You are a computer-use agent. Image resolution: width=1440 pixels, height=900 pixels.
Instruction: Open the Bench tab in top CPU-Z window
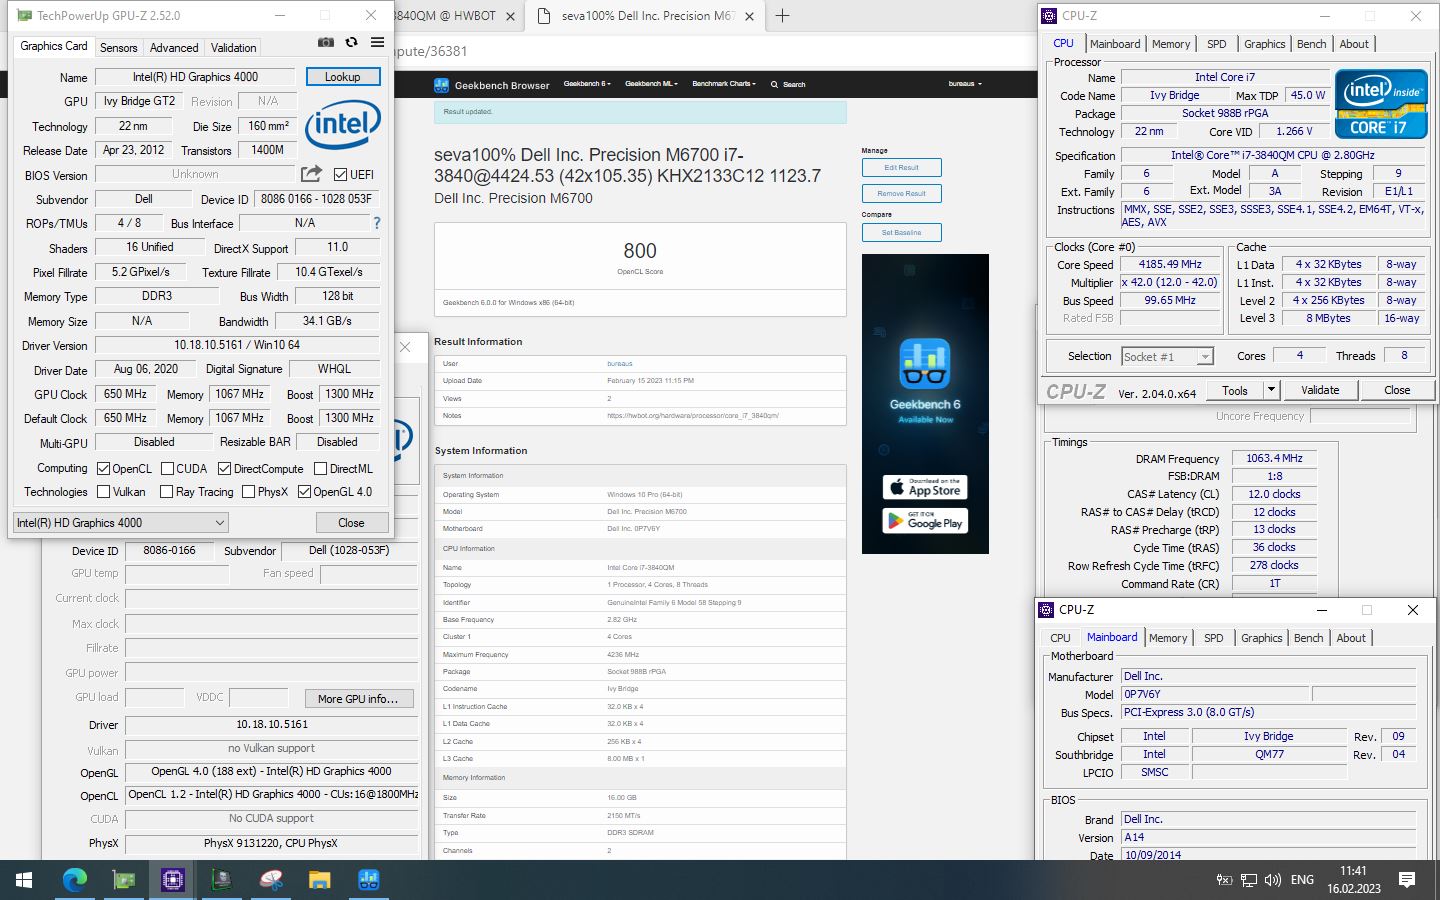point(1311,44)
